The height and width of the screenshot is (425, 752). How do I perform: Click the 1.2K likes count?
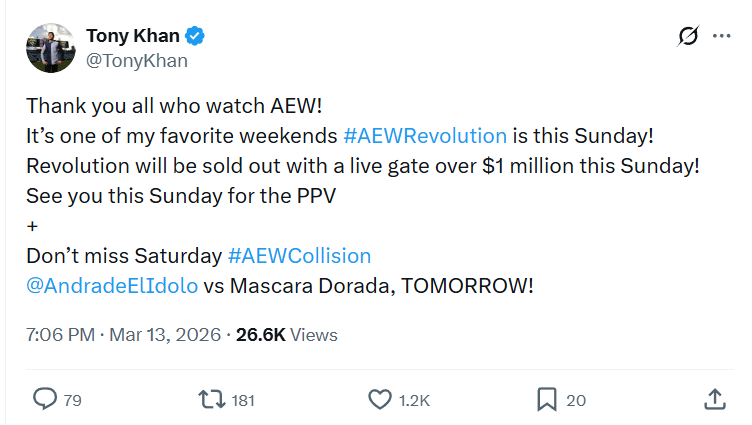point(414,400)
